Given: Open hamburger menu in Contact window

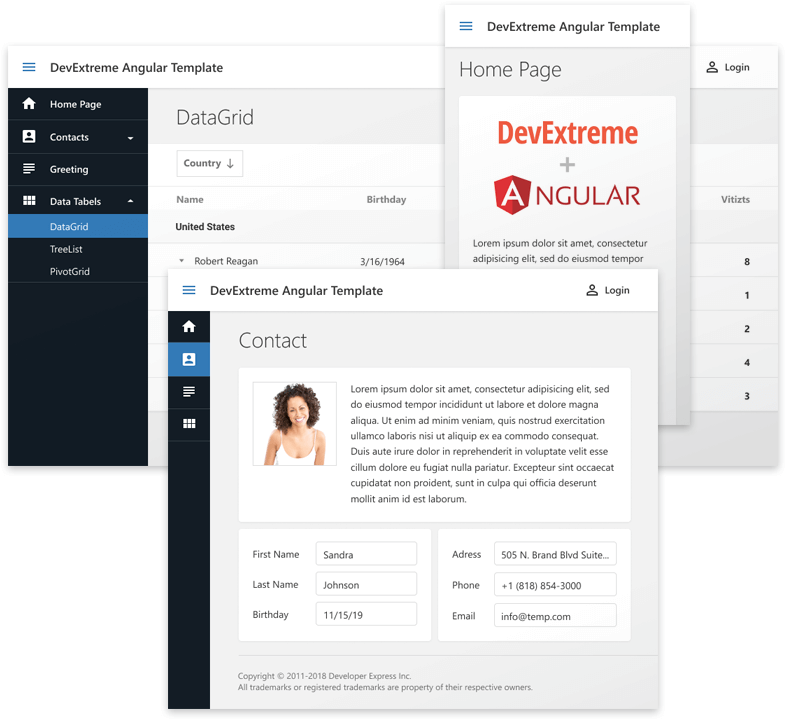Looking at the screenshot, I should point(189,290).
